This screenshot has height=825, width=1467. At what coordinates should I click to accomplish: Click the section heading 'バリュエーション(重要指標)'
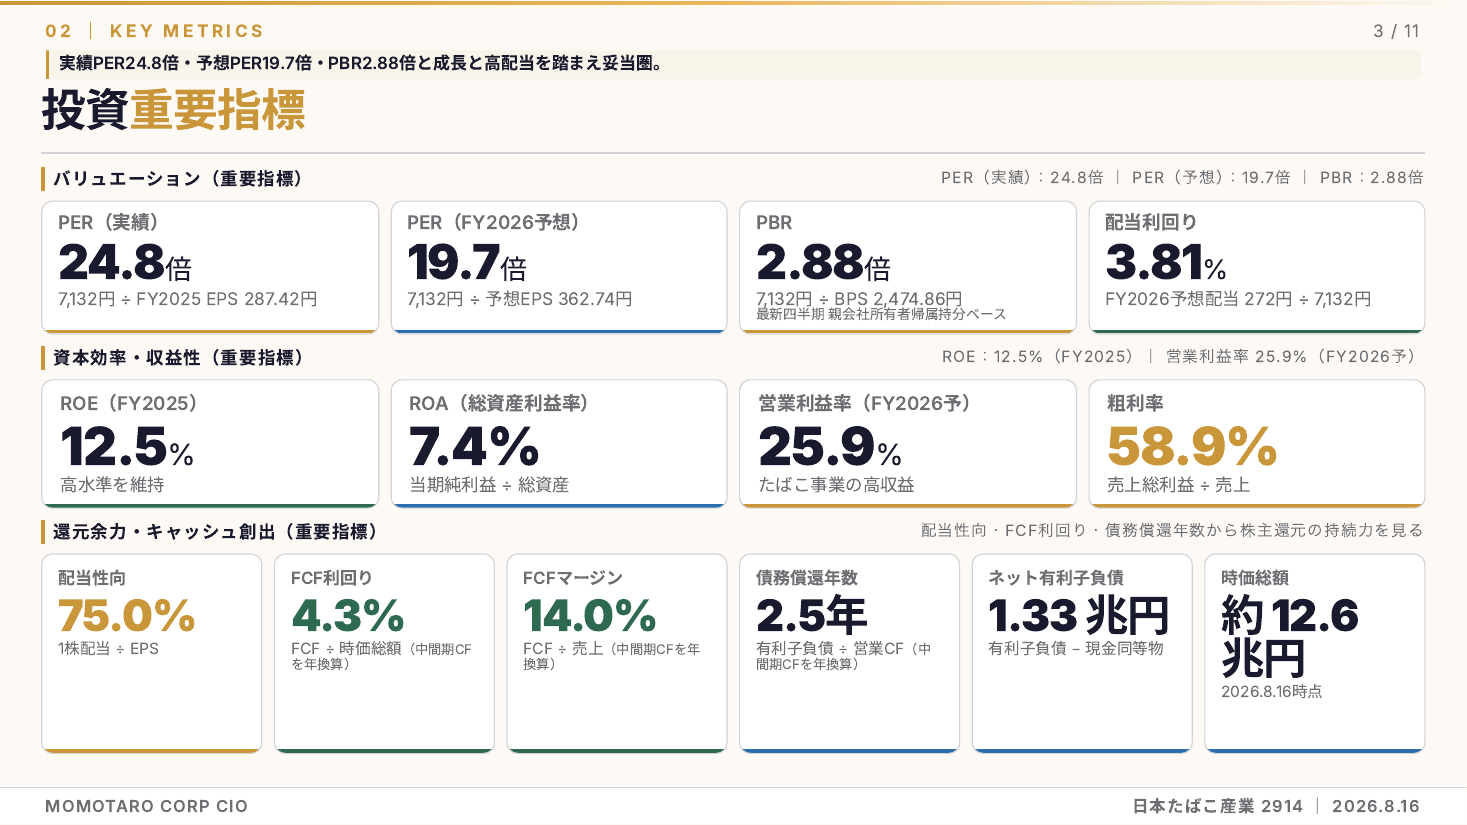click(178, 179)
